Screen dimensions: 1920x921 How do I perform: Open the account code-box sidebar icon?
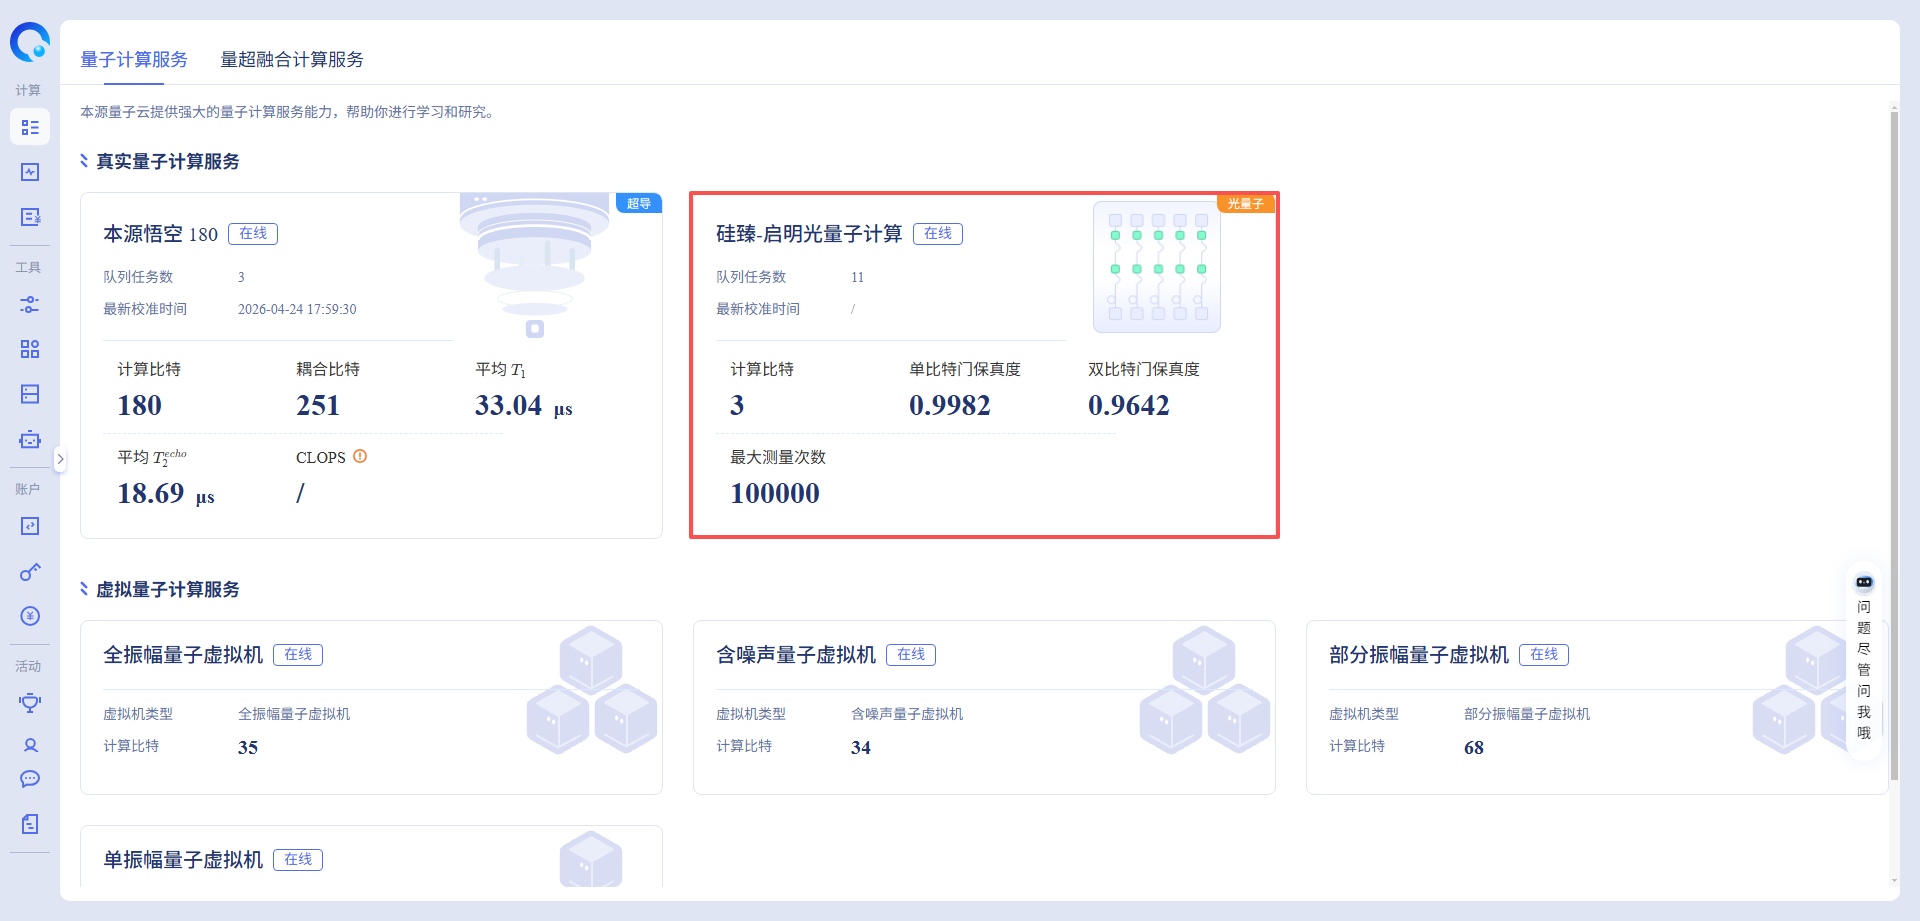[30, 526]
